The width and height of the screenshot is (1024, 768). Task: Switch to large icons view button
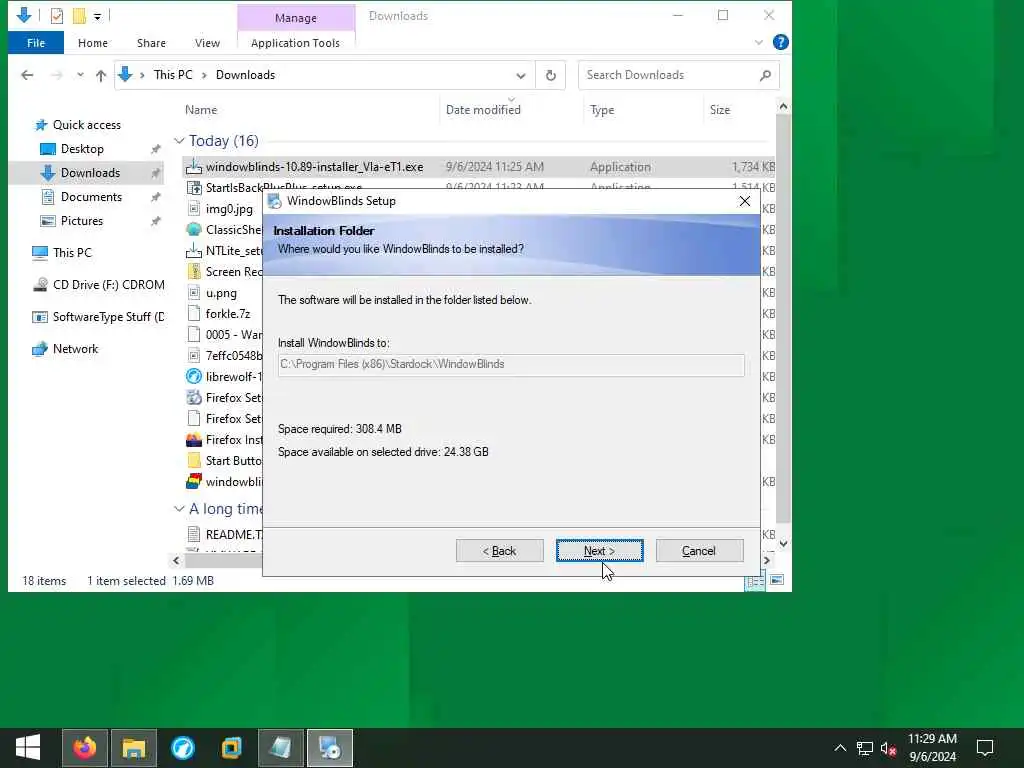point(776,580)
